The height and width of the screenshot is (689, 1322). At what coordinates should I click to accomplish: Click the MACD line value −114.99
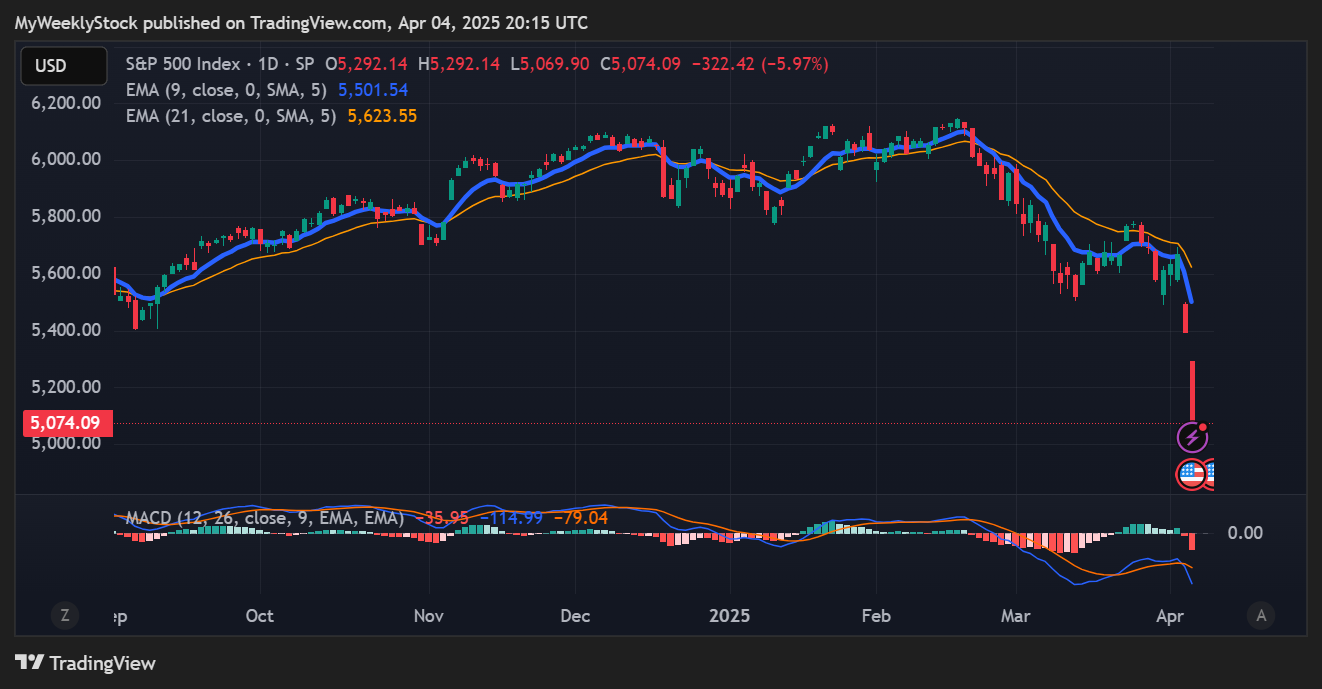511,518
